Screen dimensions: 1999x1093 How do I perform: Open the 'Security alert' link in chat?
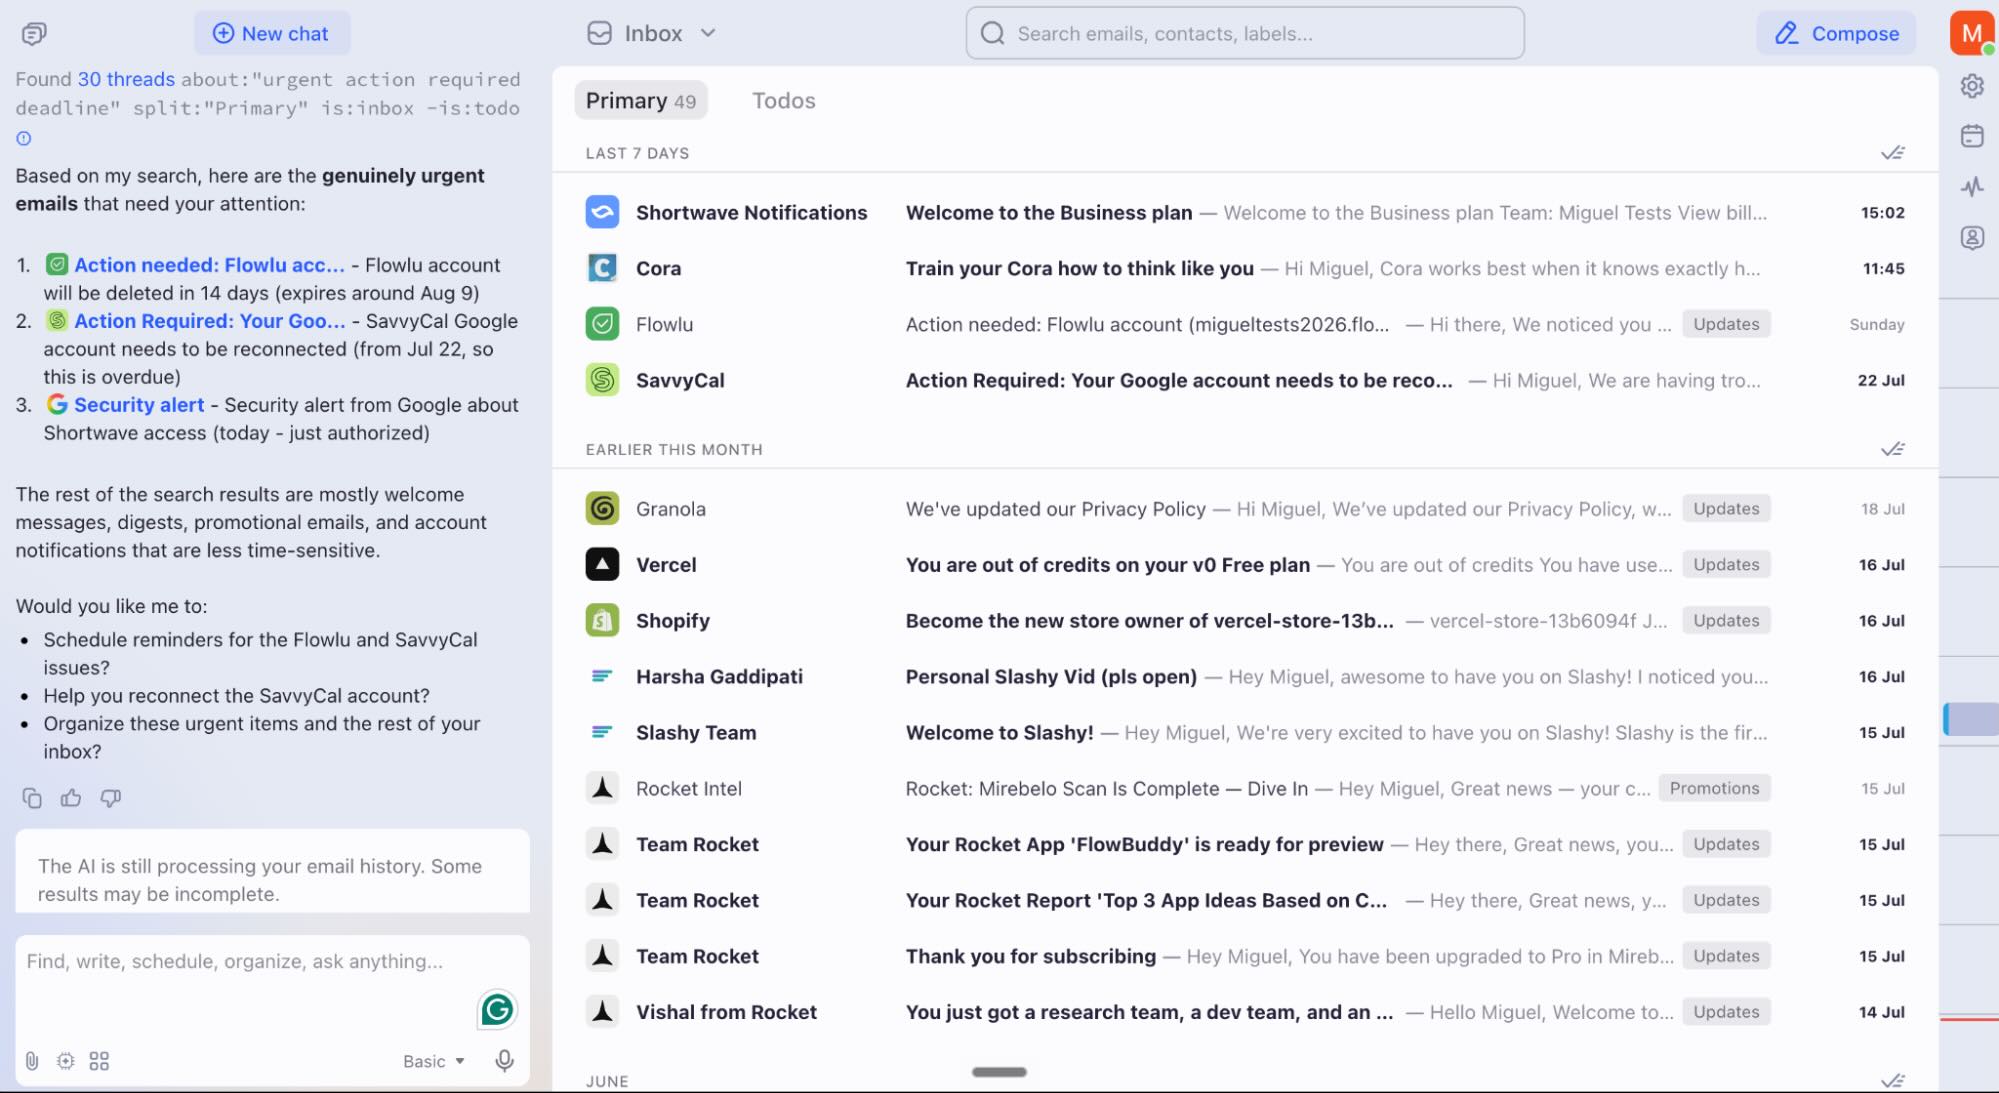[x=139, y=405]
